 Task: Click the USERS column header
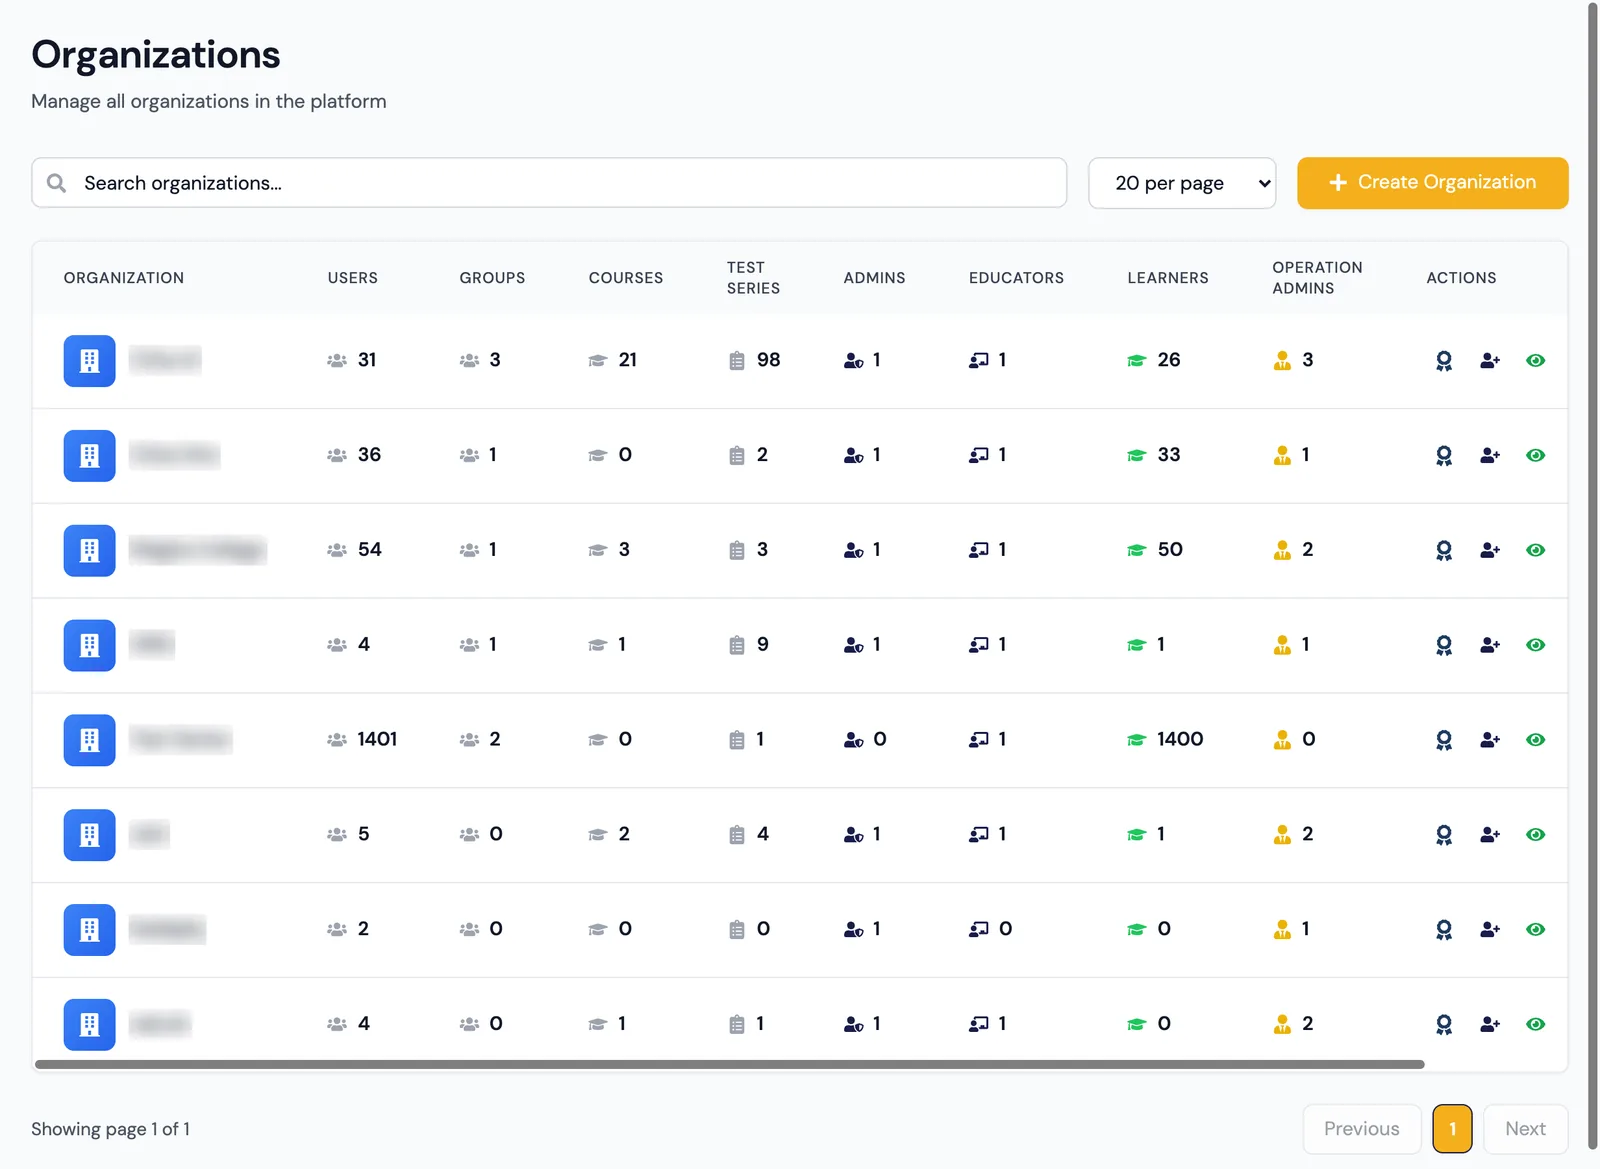point(353,278)
